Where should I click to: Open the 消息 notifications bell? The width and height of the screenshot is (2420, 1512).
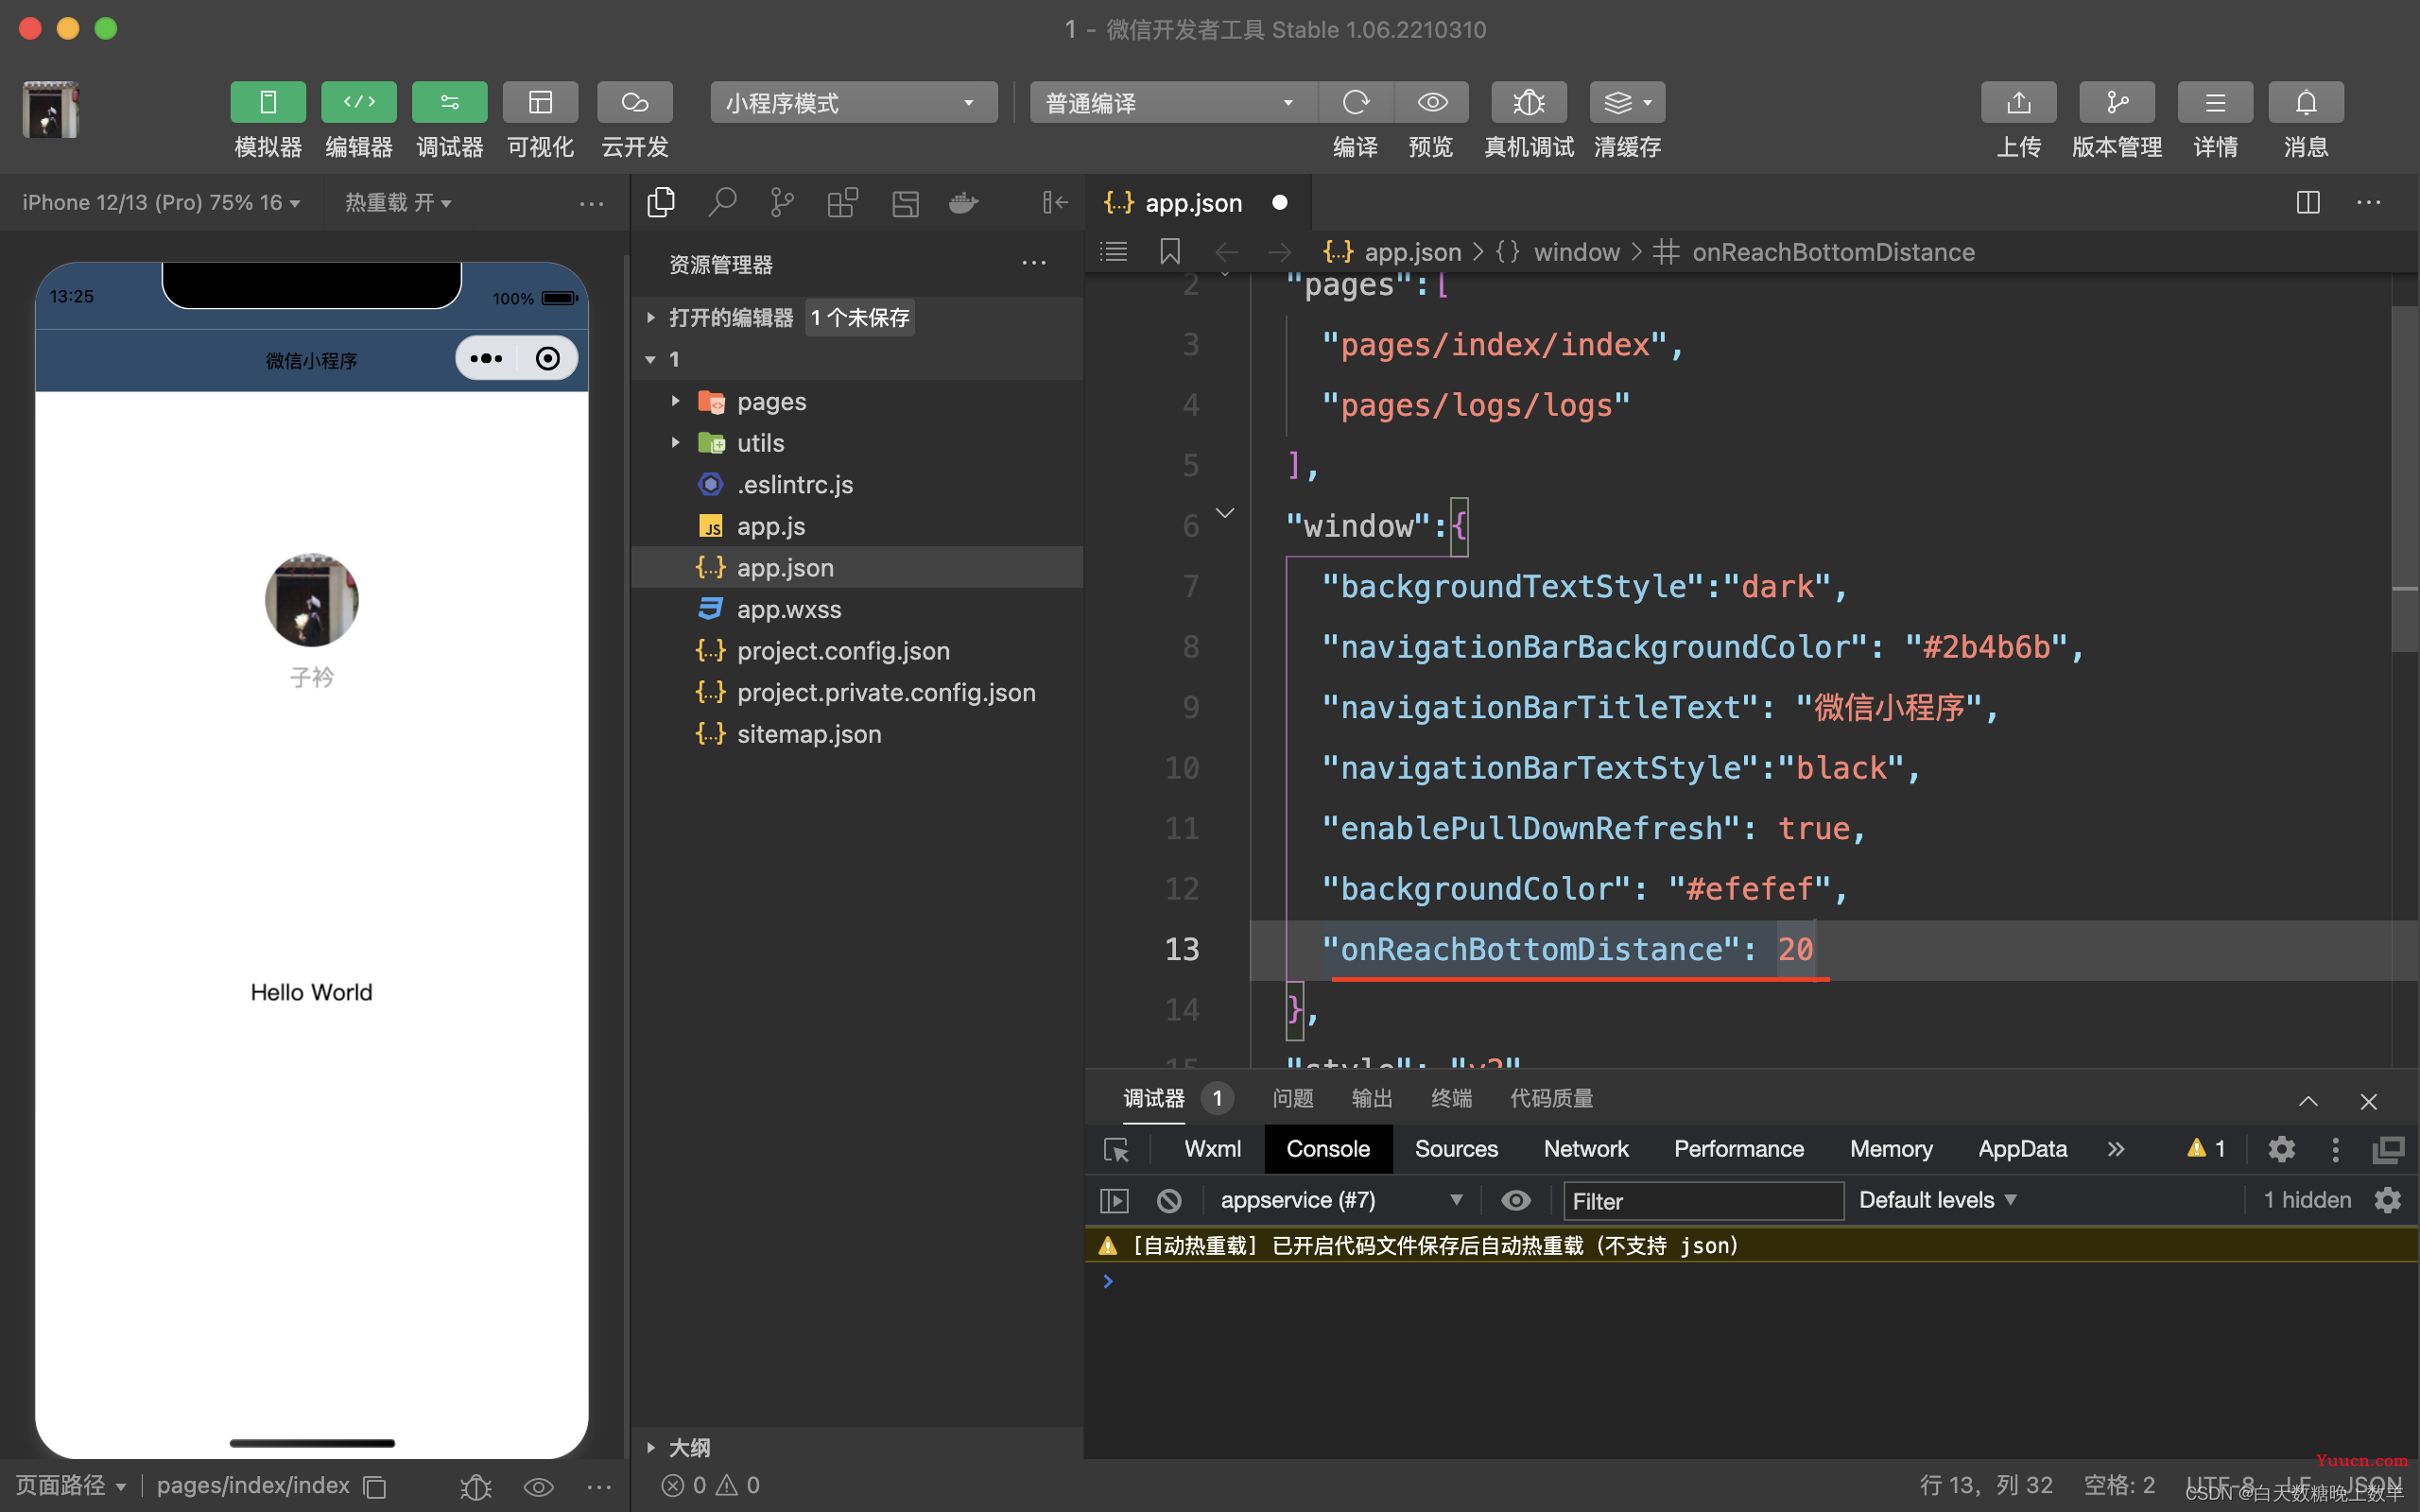2306,102
